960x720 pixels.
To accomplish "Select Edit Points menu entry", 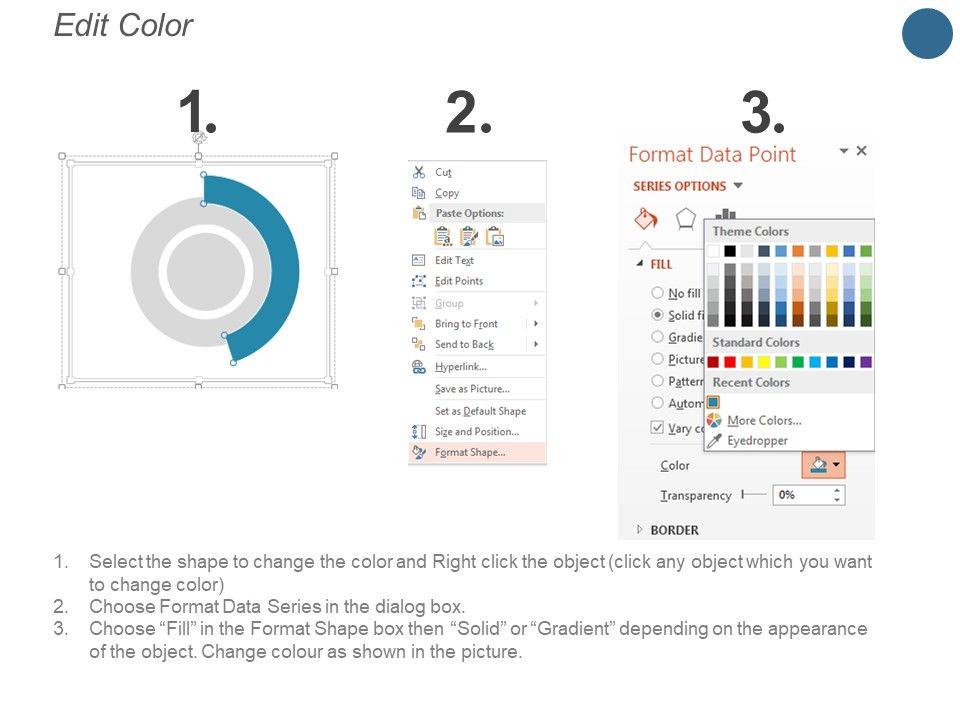I will (459, 281).
